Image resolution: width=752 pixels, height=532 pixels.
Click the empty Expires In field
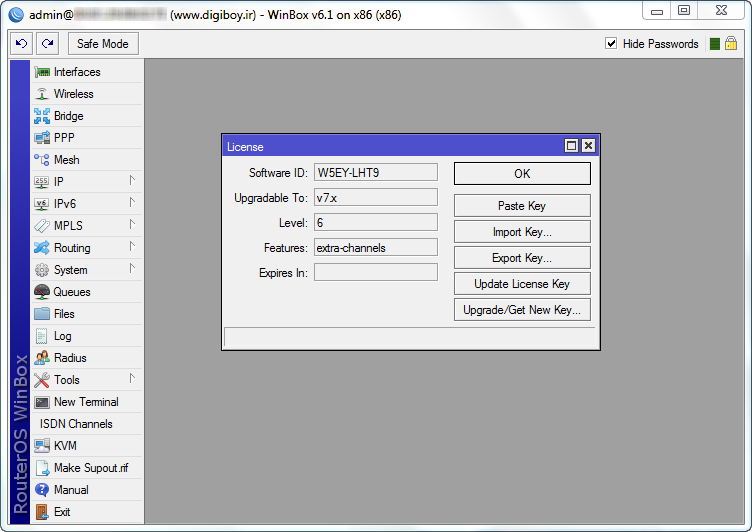pos(376,272)
